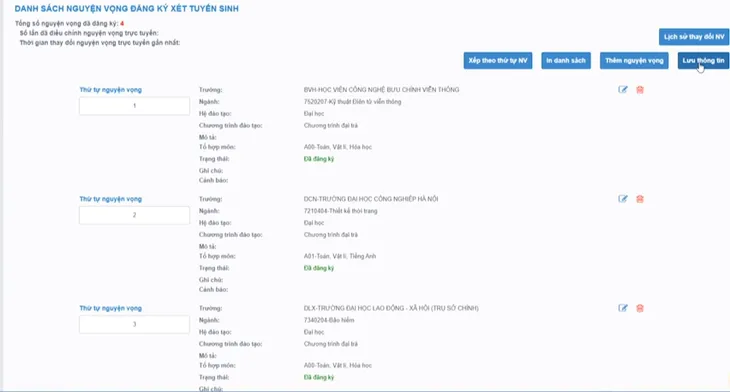Focus the order field containing 1
Screen dimensions: 730x392
(135, 106)
